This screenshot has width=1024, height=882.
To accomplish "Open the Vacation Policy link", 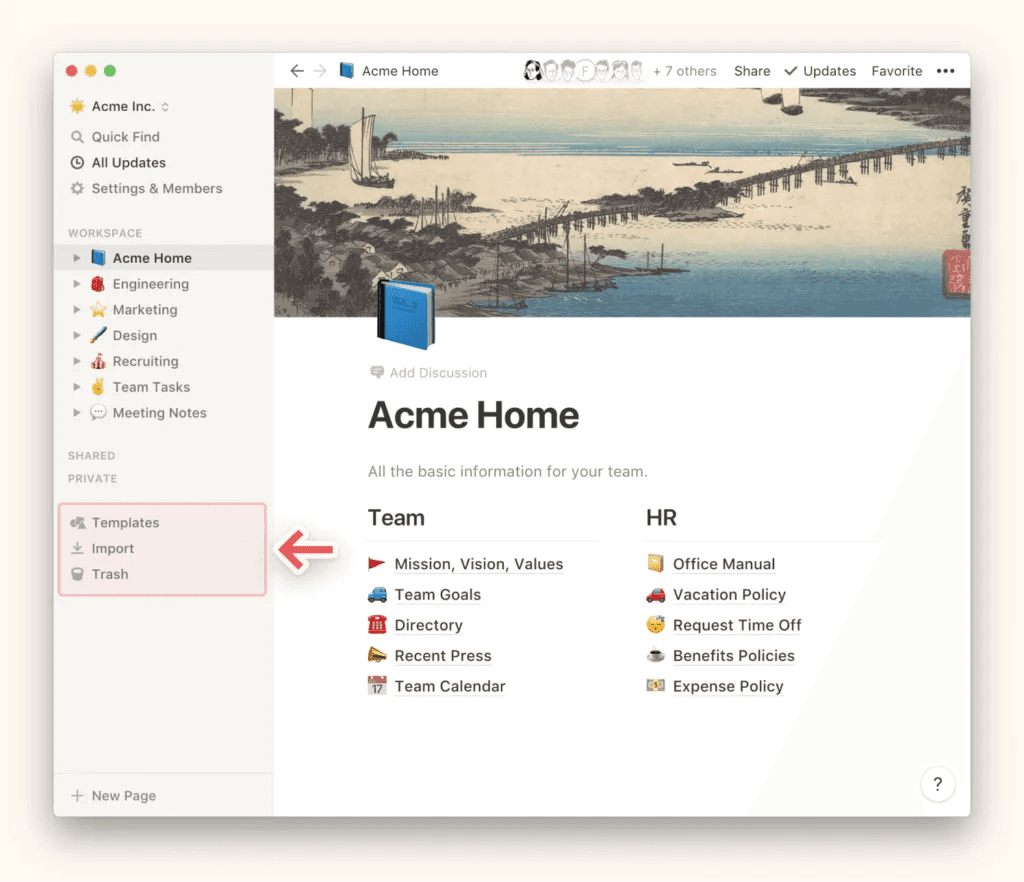I will 729,594.
